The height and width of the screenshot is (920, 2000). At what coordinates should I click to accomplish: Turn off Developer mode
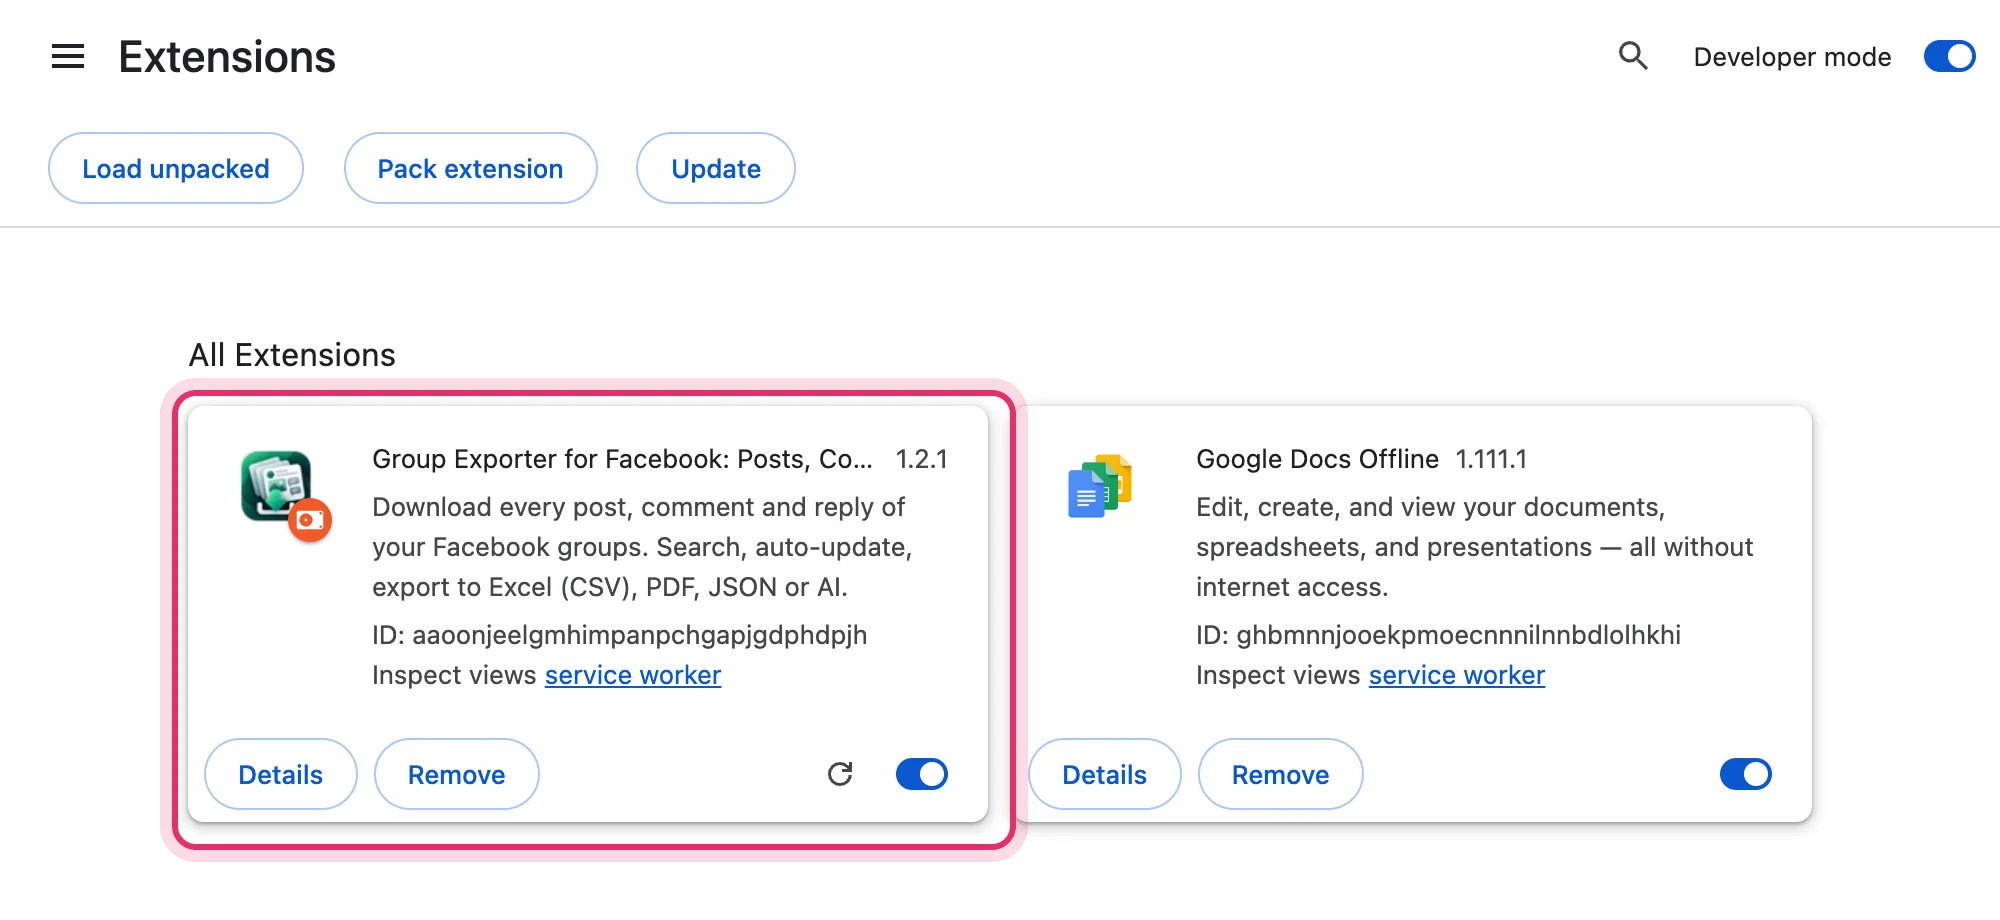1949,56
